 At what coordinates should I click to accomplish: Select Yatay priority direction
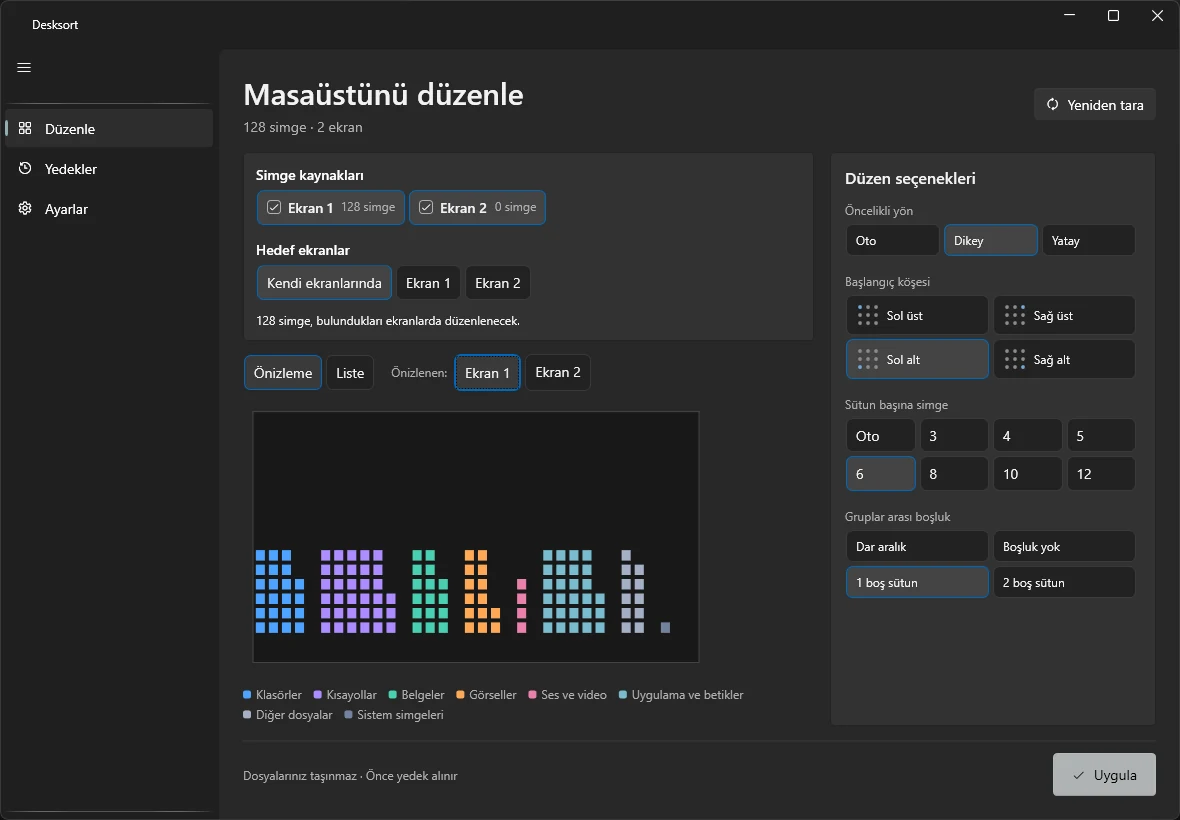point(1088,240)
